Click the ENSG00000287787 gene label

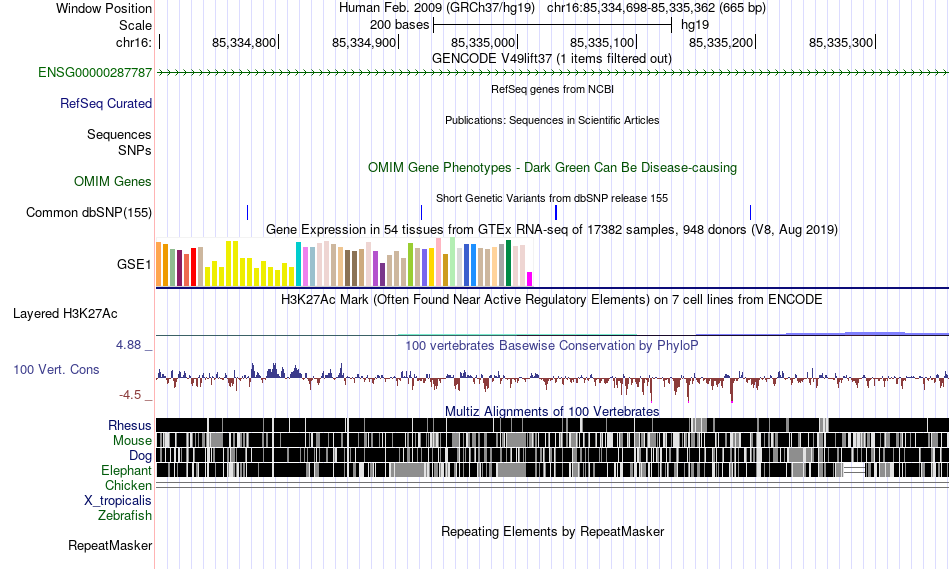coord(95,73)
